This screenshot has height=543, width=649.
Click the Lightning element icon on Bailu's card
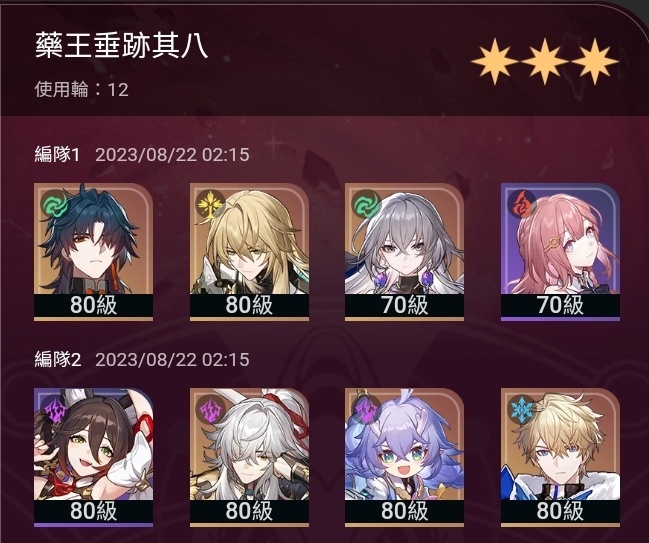point(367,409)
